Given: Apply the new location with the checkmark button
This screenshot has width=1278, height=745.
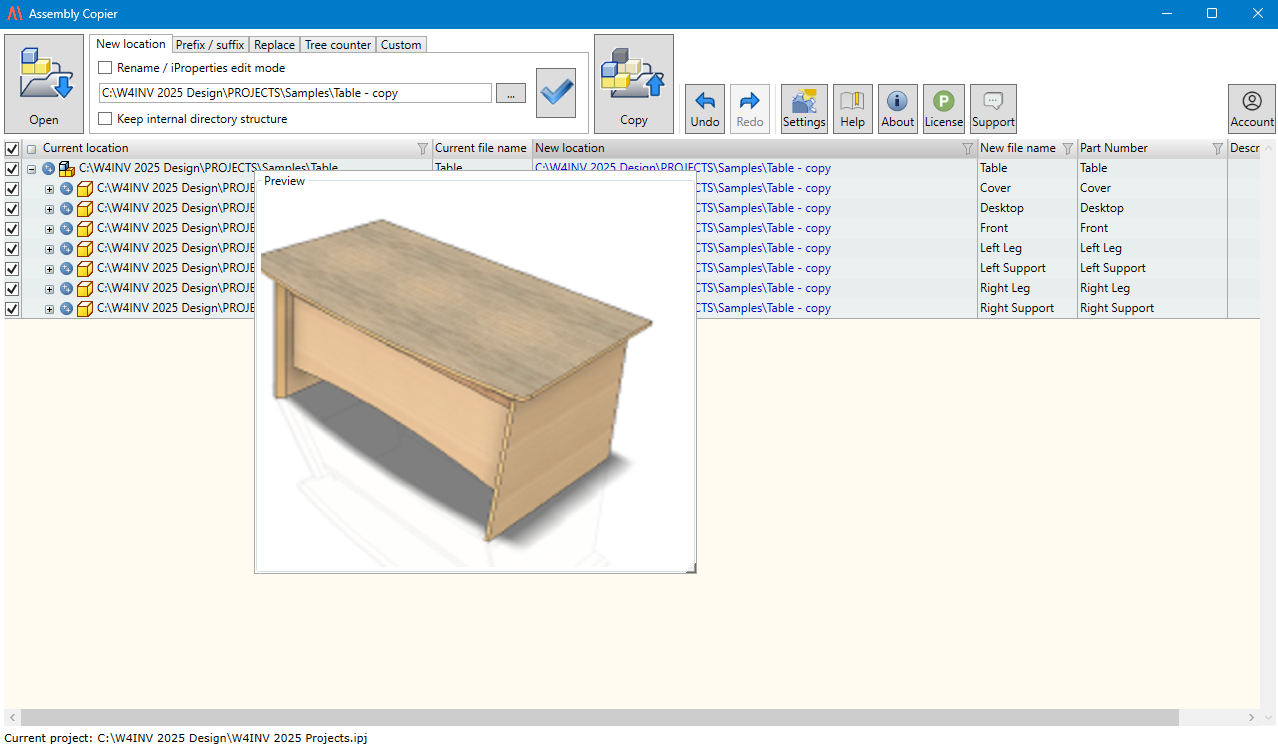Looking at the screenshot, I should tap(556, 93).
